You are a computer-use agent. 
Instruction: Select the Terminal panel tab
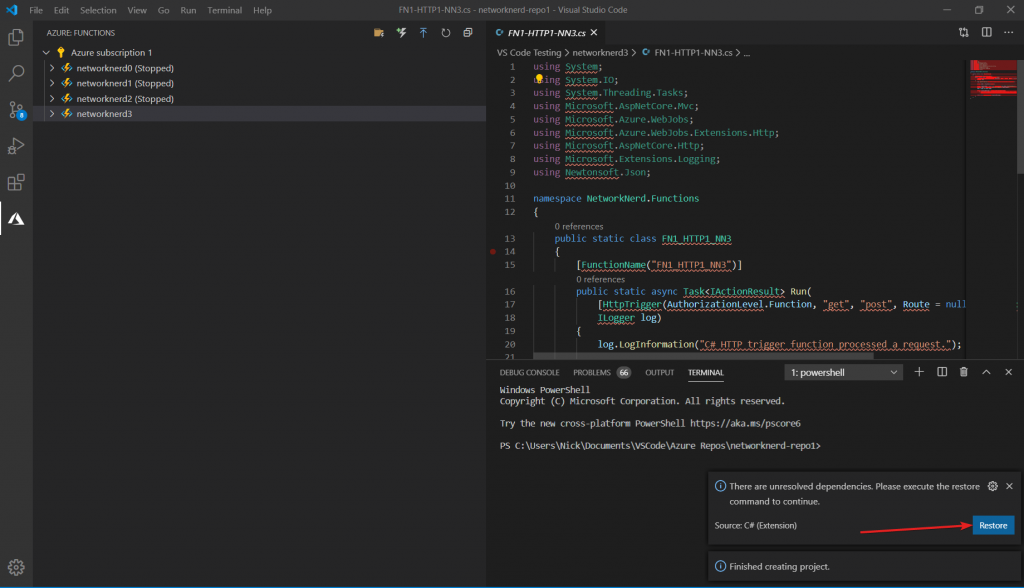tap(705, 372)
